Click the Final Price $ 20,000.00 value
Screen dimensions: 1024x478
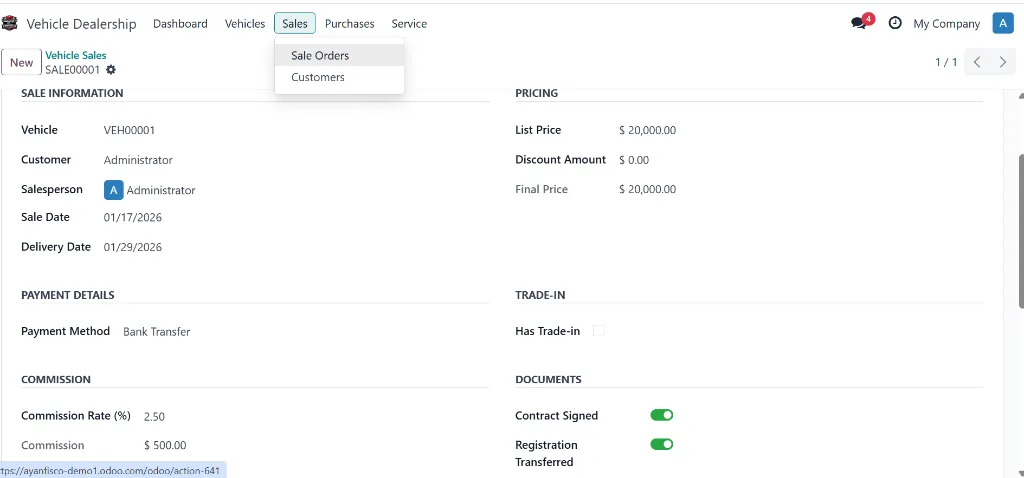pyautogui.click(x=647, y=189)
